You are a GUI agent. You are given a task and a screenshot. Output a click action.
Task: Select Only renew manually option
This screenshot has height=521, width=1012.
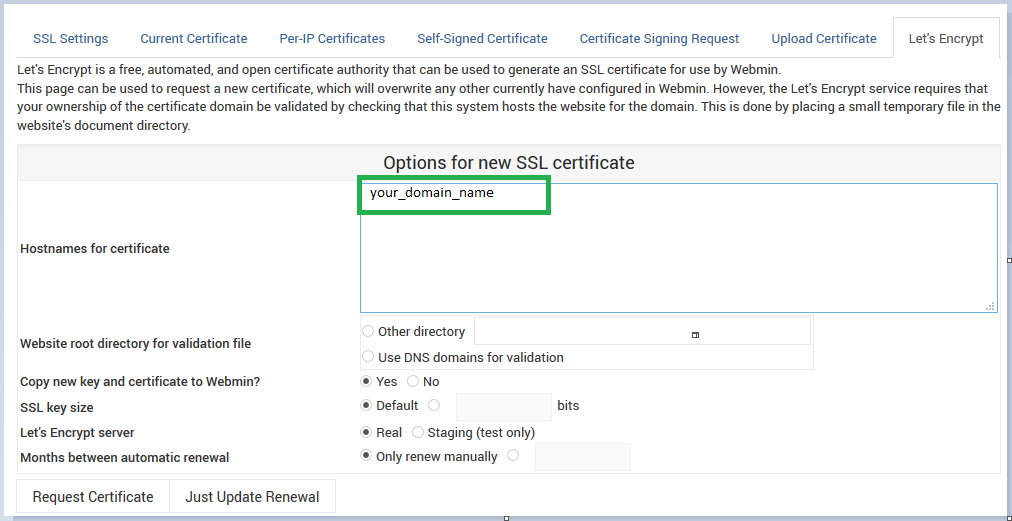[x=366, y=456]
